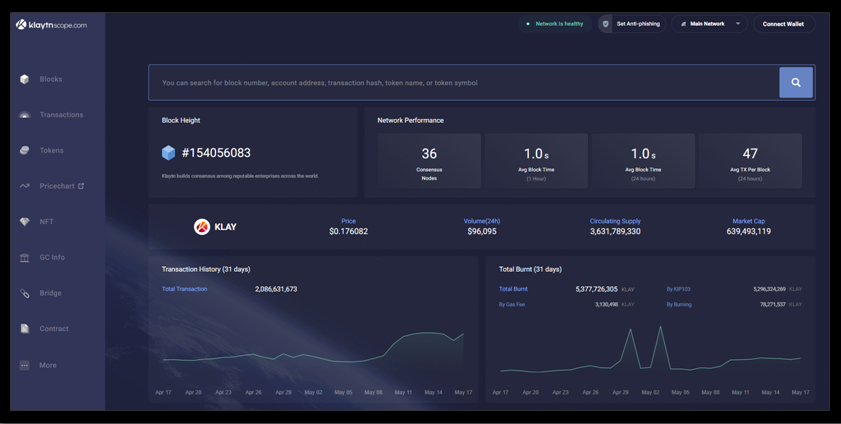This screenshot has width=841, height=424.
Task: Click the 36 Consensus Nodes card
Action: coord(429,161)
